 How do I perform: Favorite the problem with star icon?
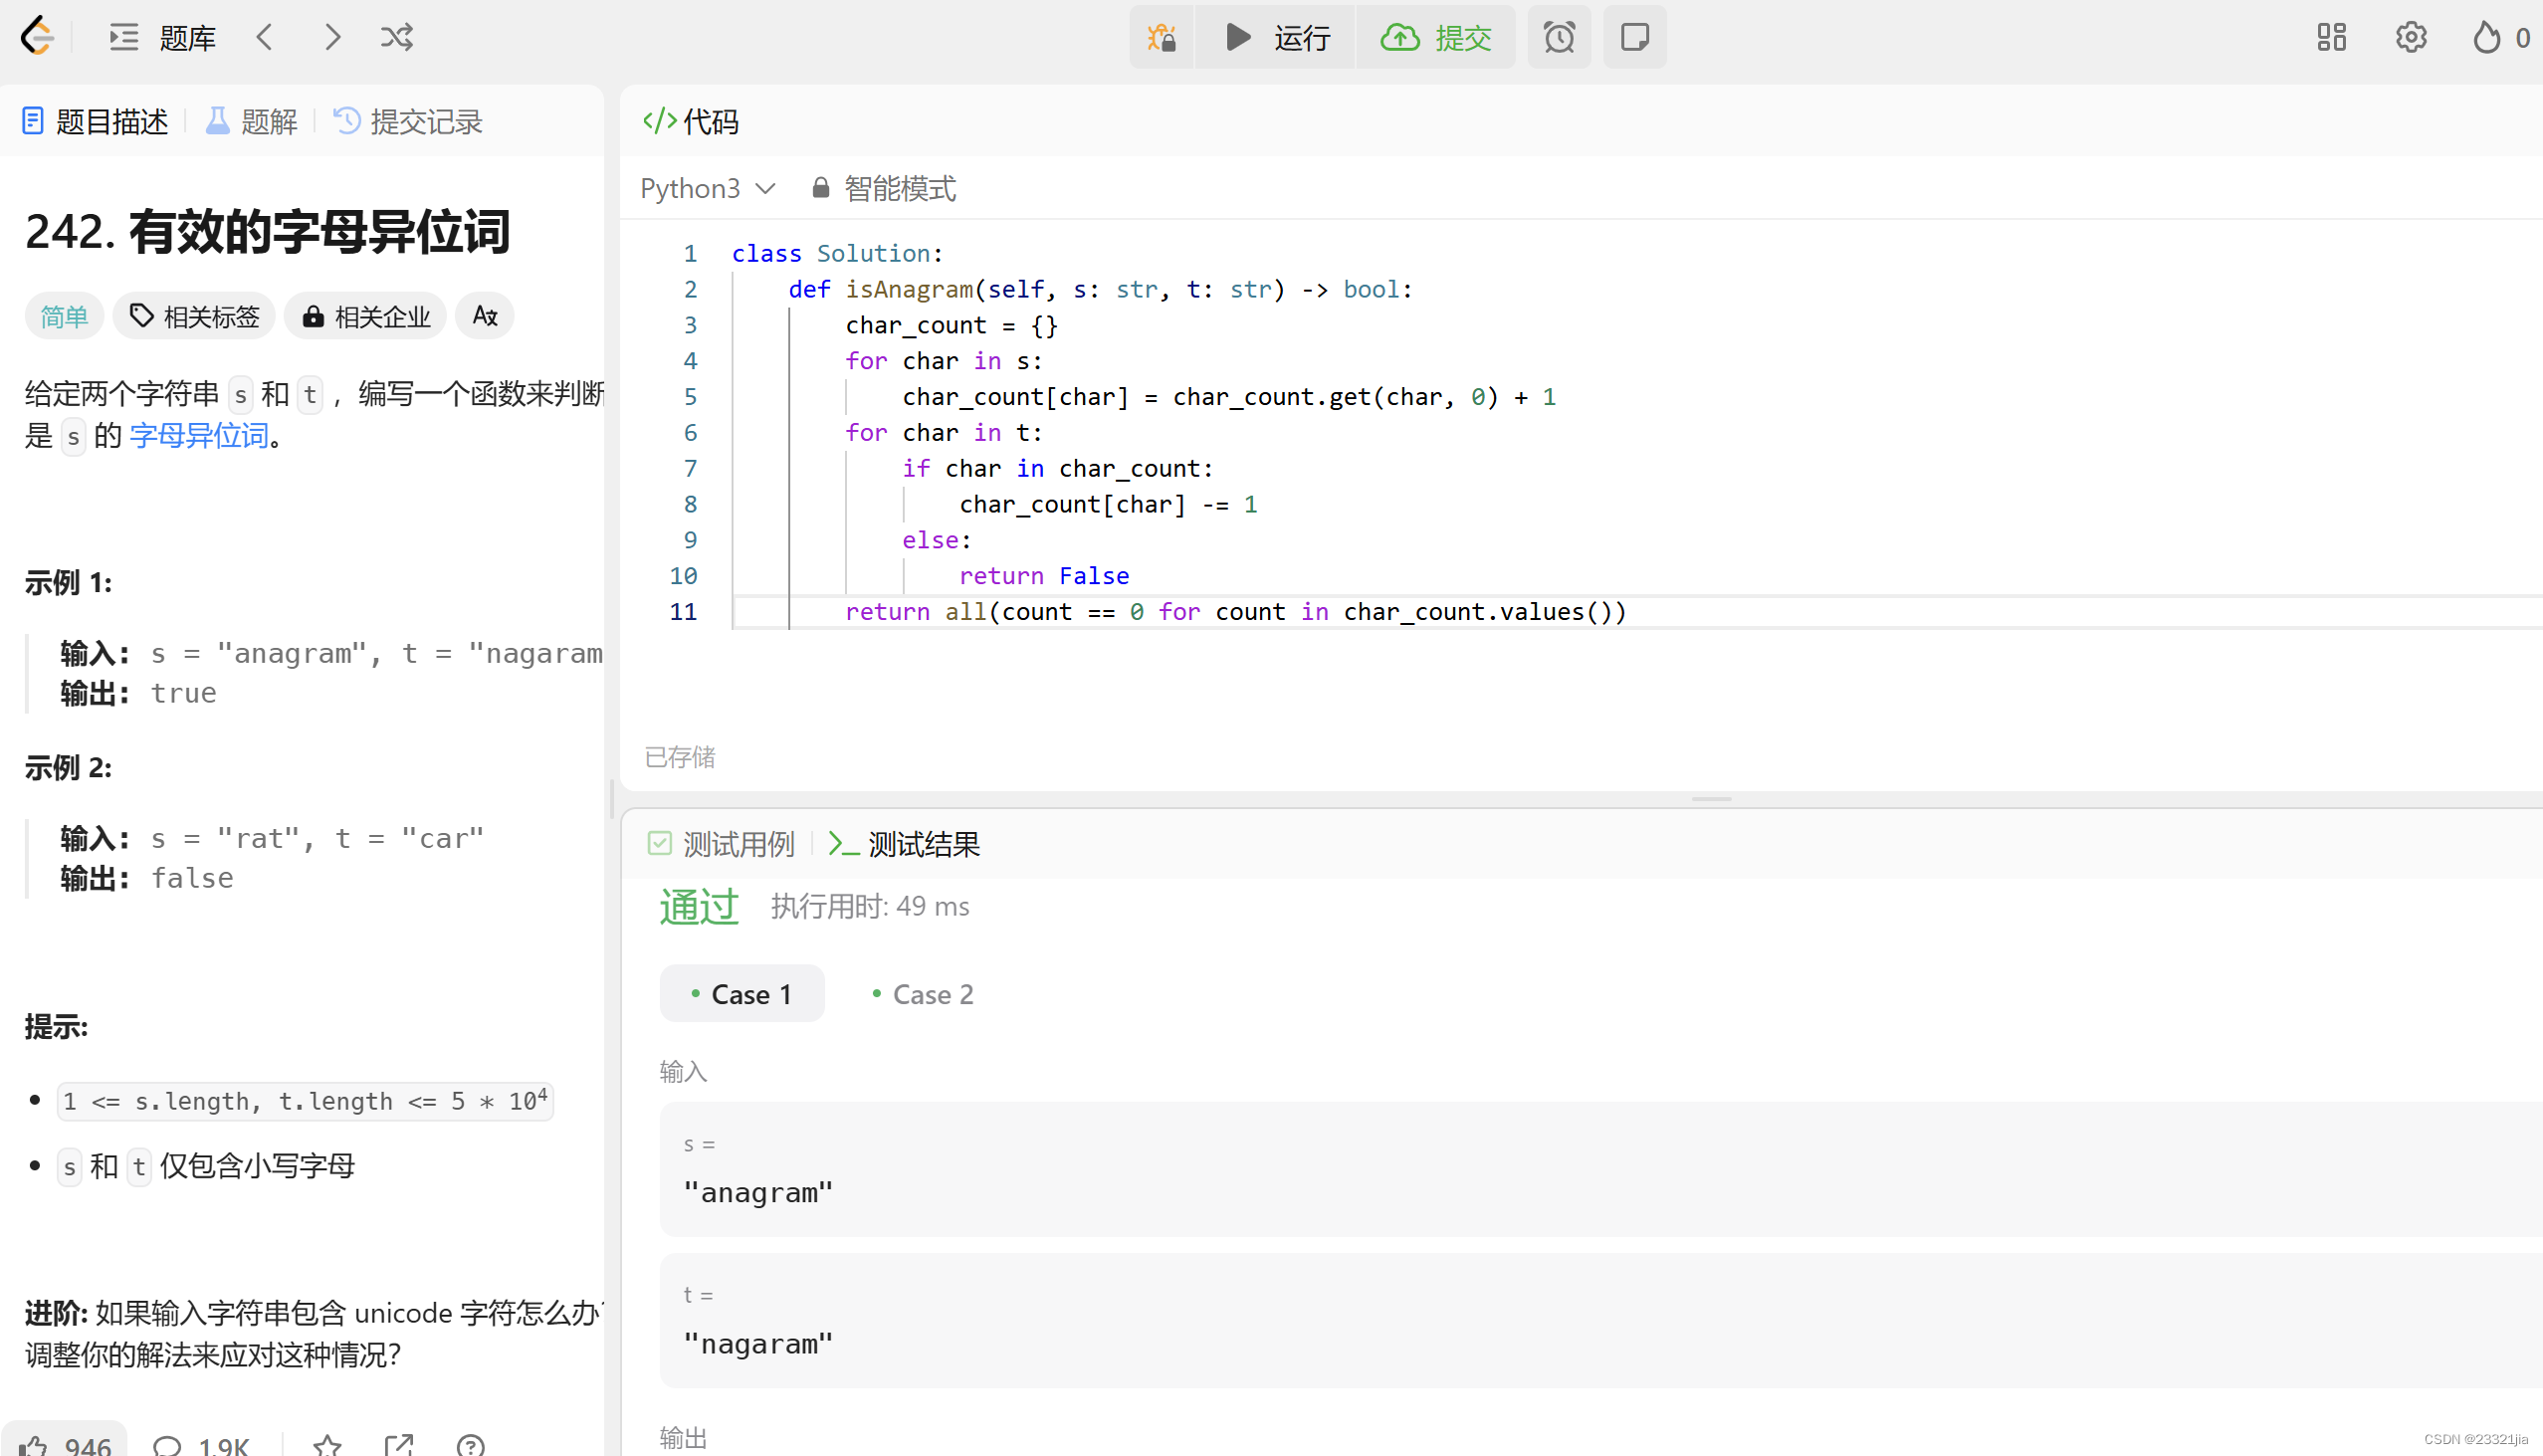tap(327, 1445)
